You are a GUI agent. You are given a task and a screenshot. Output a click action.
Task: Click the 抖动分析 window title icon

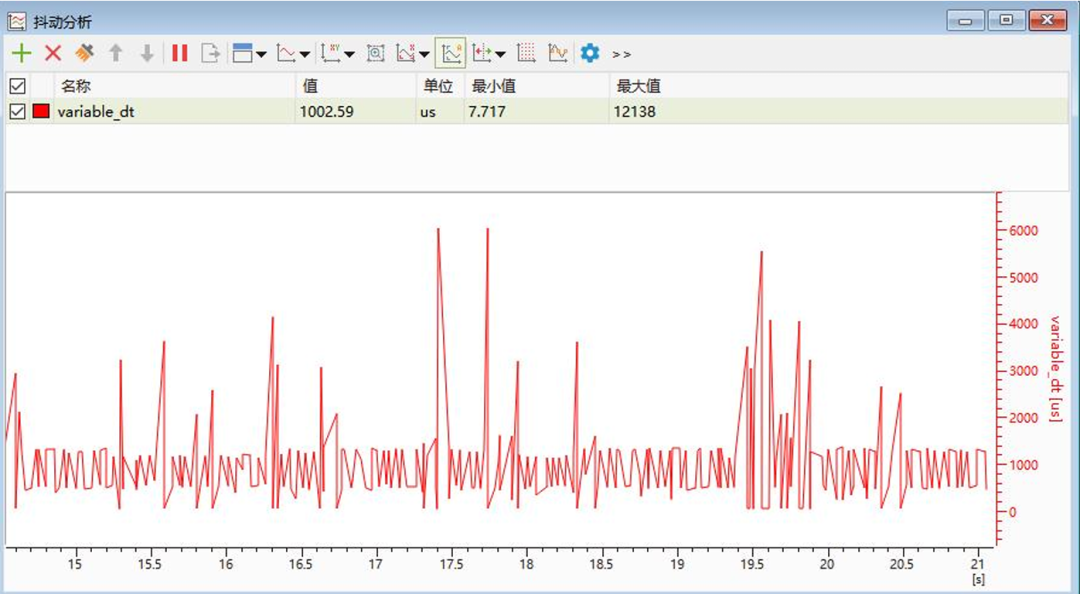click(x=17, y=21)
